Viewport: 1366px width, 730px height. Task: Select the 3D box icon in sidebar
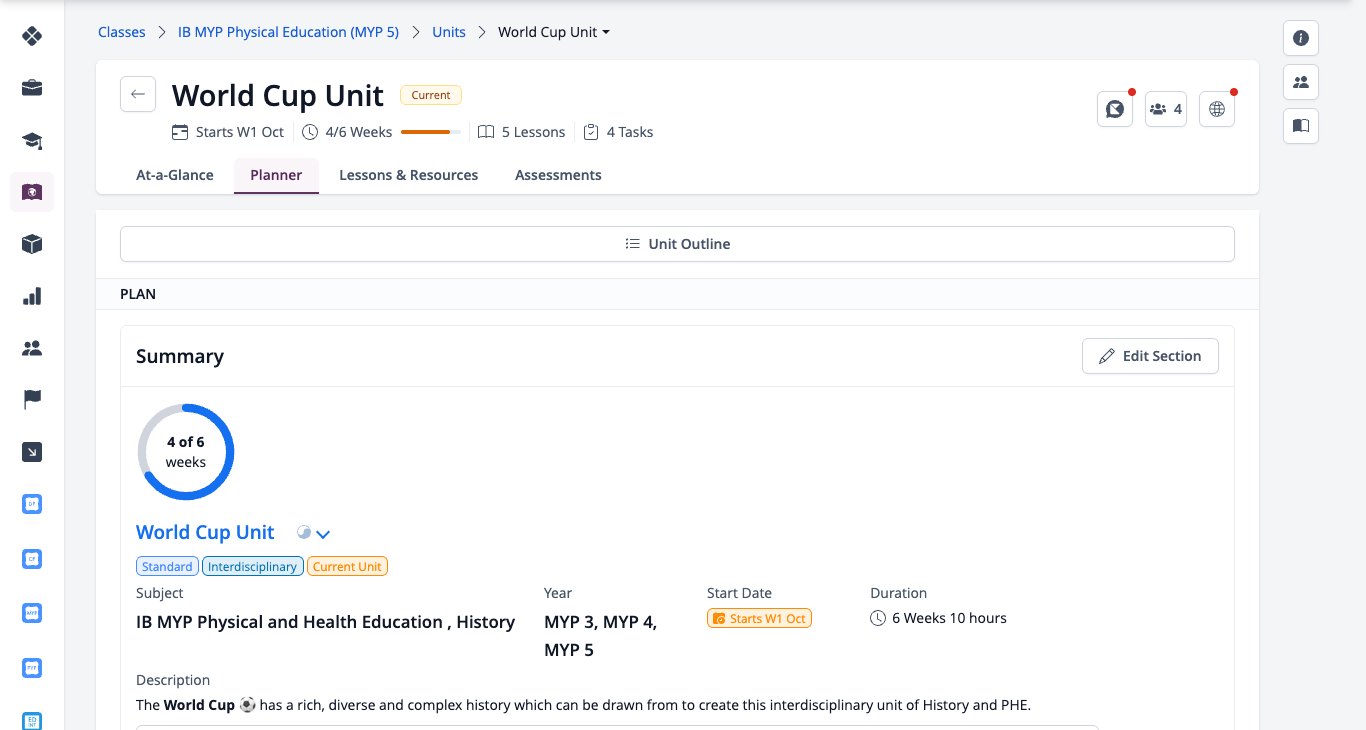click(x=32, y=244)
